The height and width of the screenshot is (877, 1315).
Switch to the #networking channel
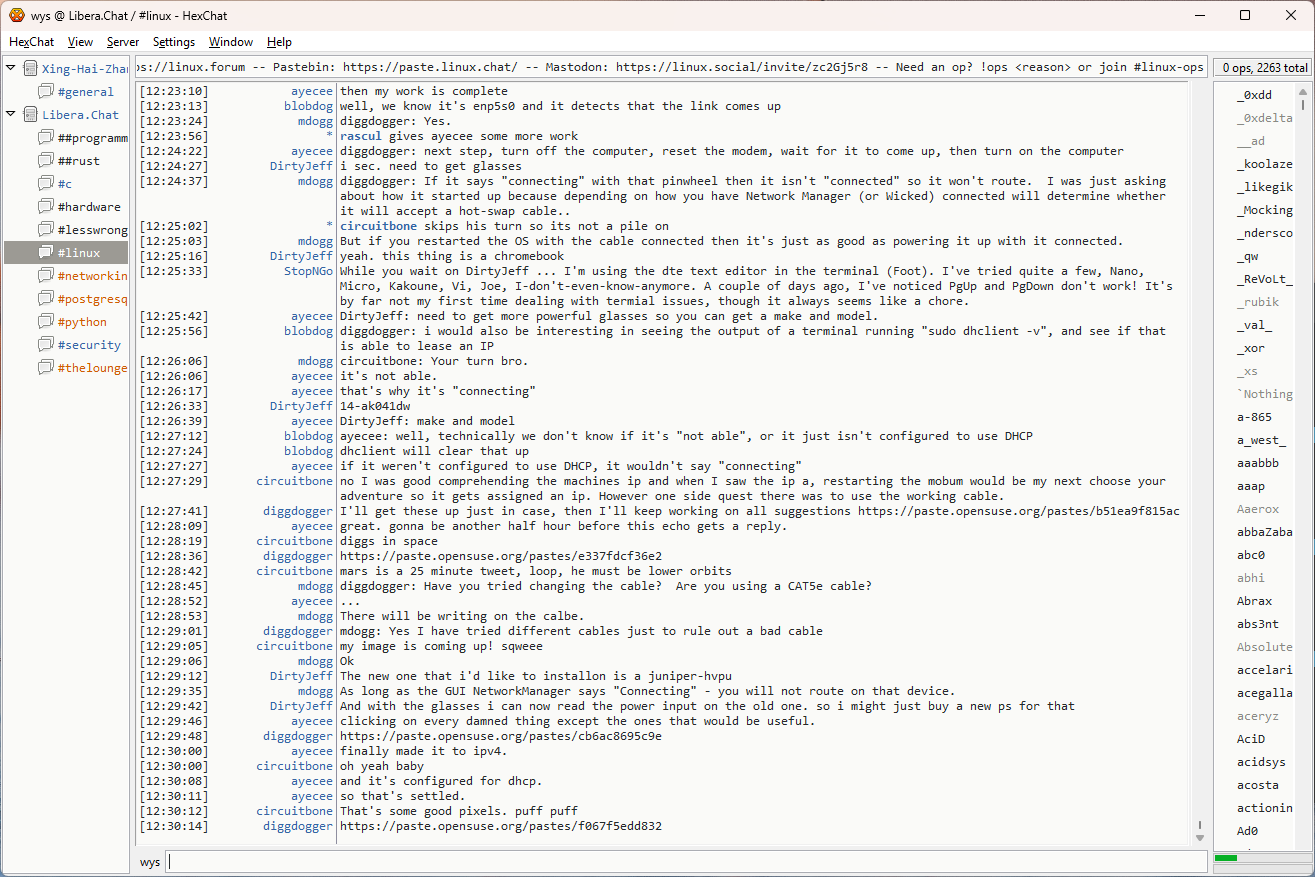point(92,276)
